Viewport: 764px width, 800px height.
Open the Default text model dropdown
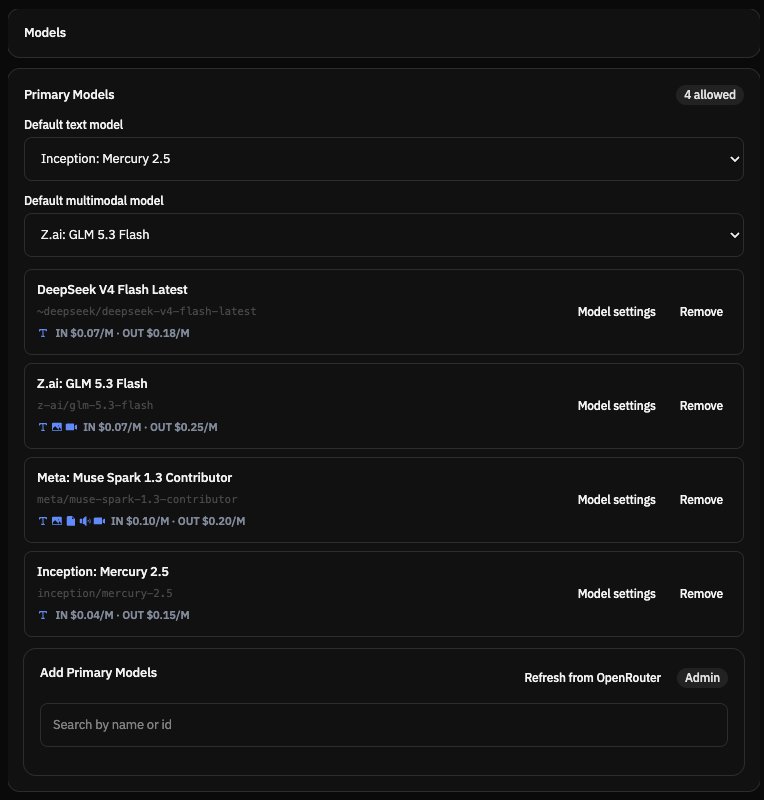click(x=384, y=159)
